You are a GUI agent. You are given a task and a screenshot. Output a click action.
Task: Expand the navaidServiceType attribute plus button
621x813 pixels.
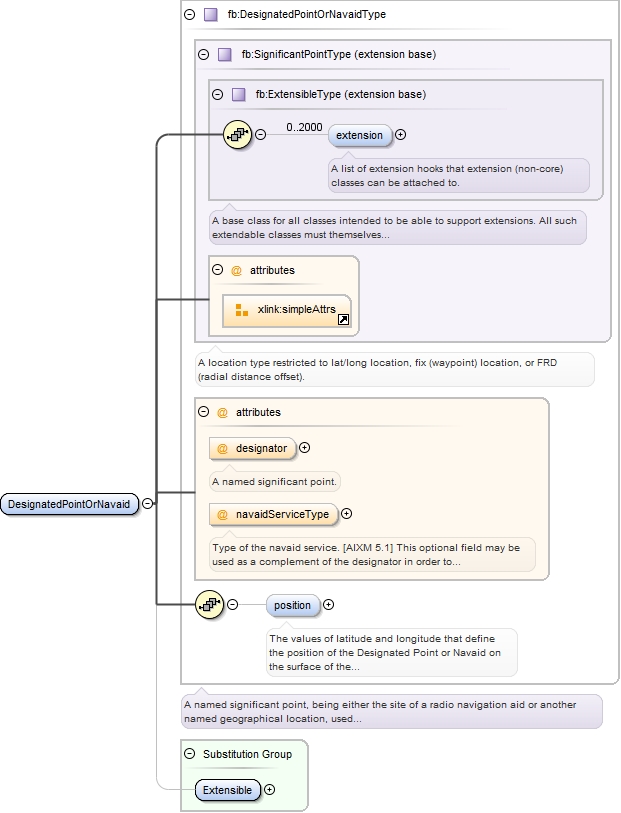point(347,514)
